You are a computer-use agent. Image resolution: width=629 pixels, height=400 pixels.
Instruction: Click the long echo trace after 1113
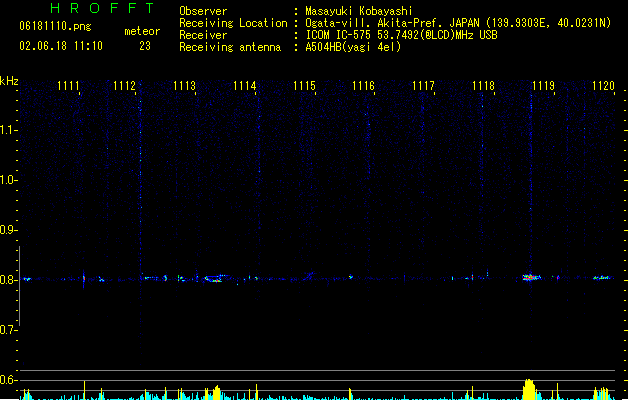click(215, 278)
